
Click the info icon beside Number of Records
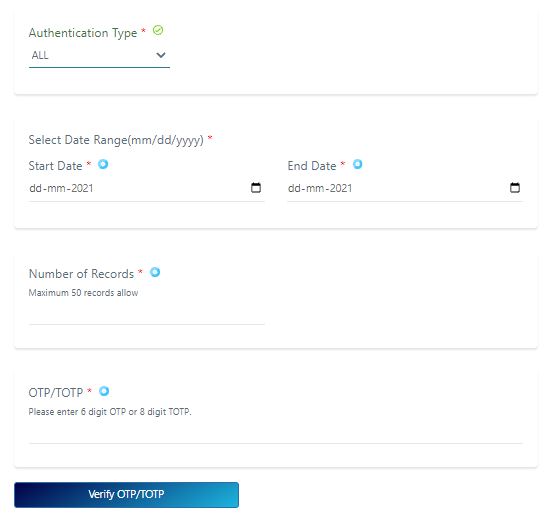155,273
